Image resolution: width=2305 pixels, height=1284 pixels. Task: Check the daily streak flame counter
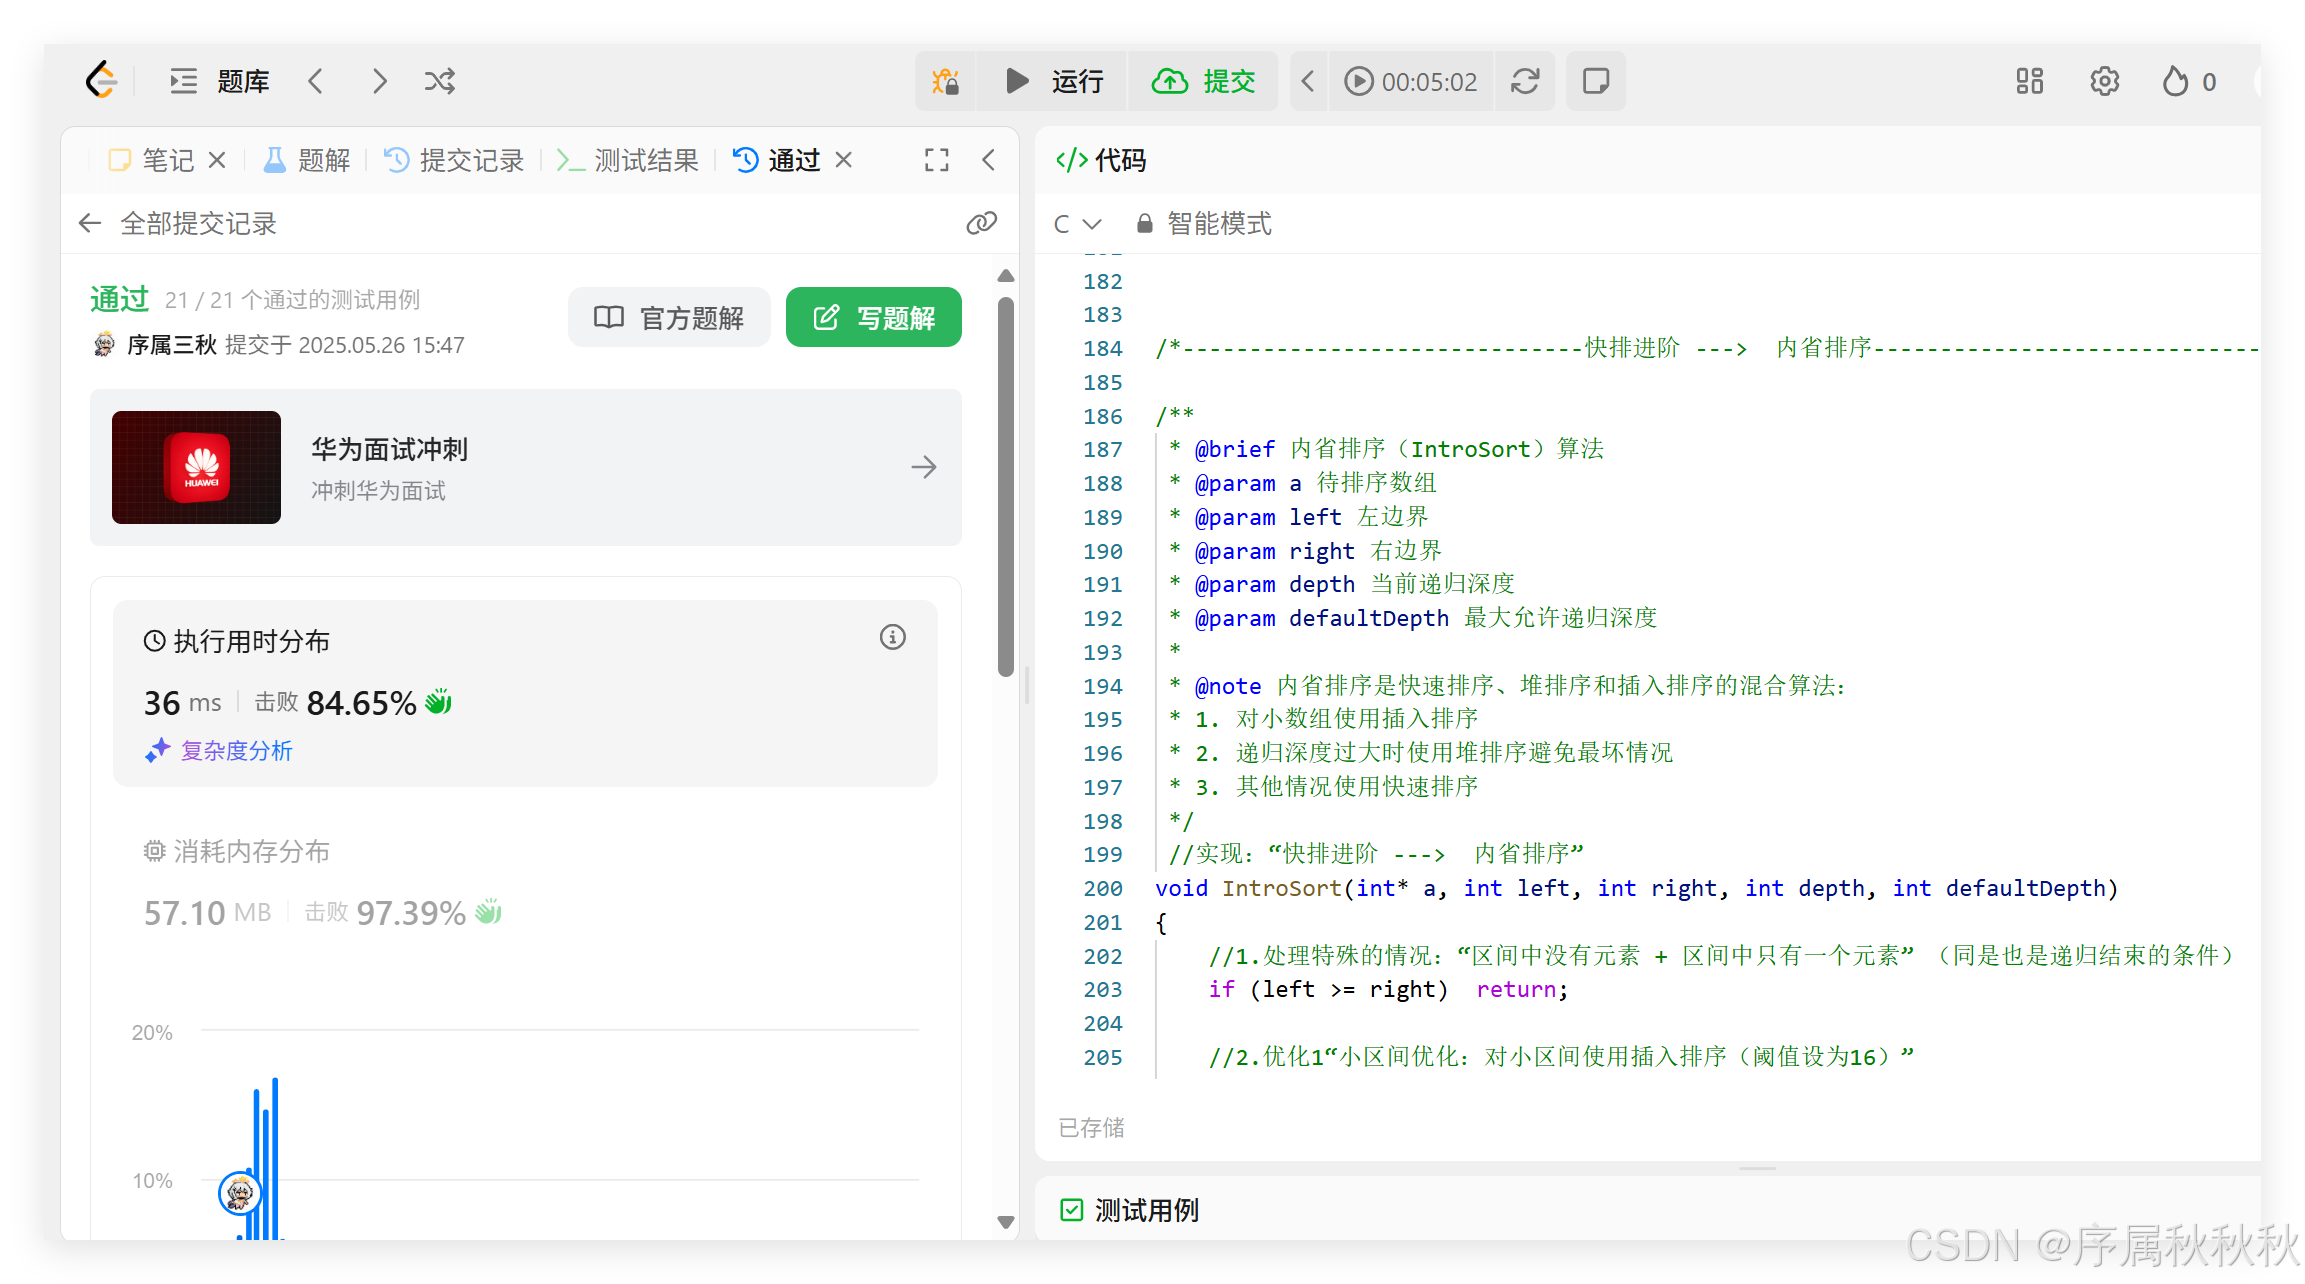tap(2186, 81)
